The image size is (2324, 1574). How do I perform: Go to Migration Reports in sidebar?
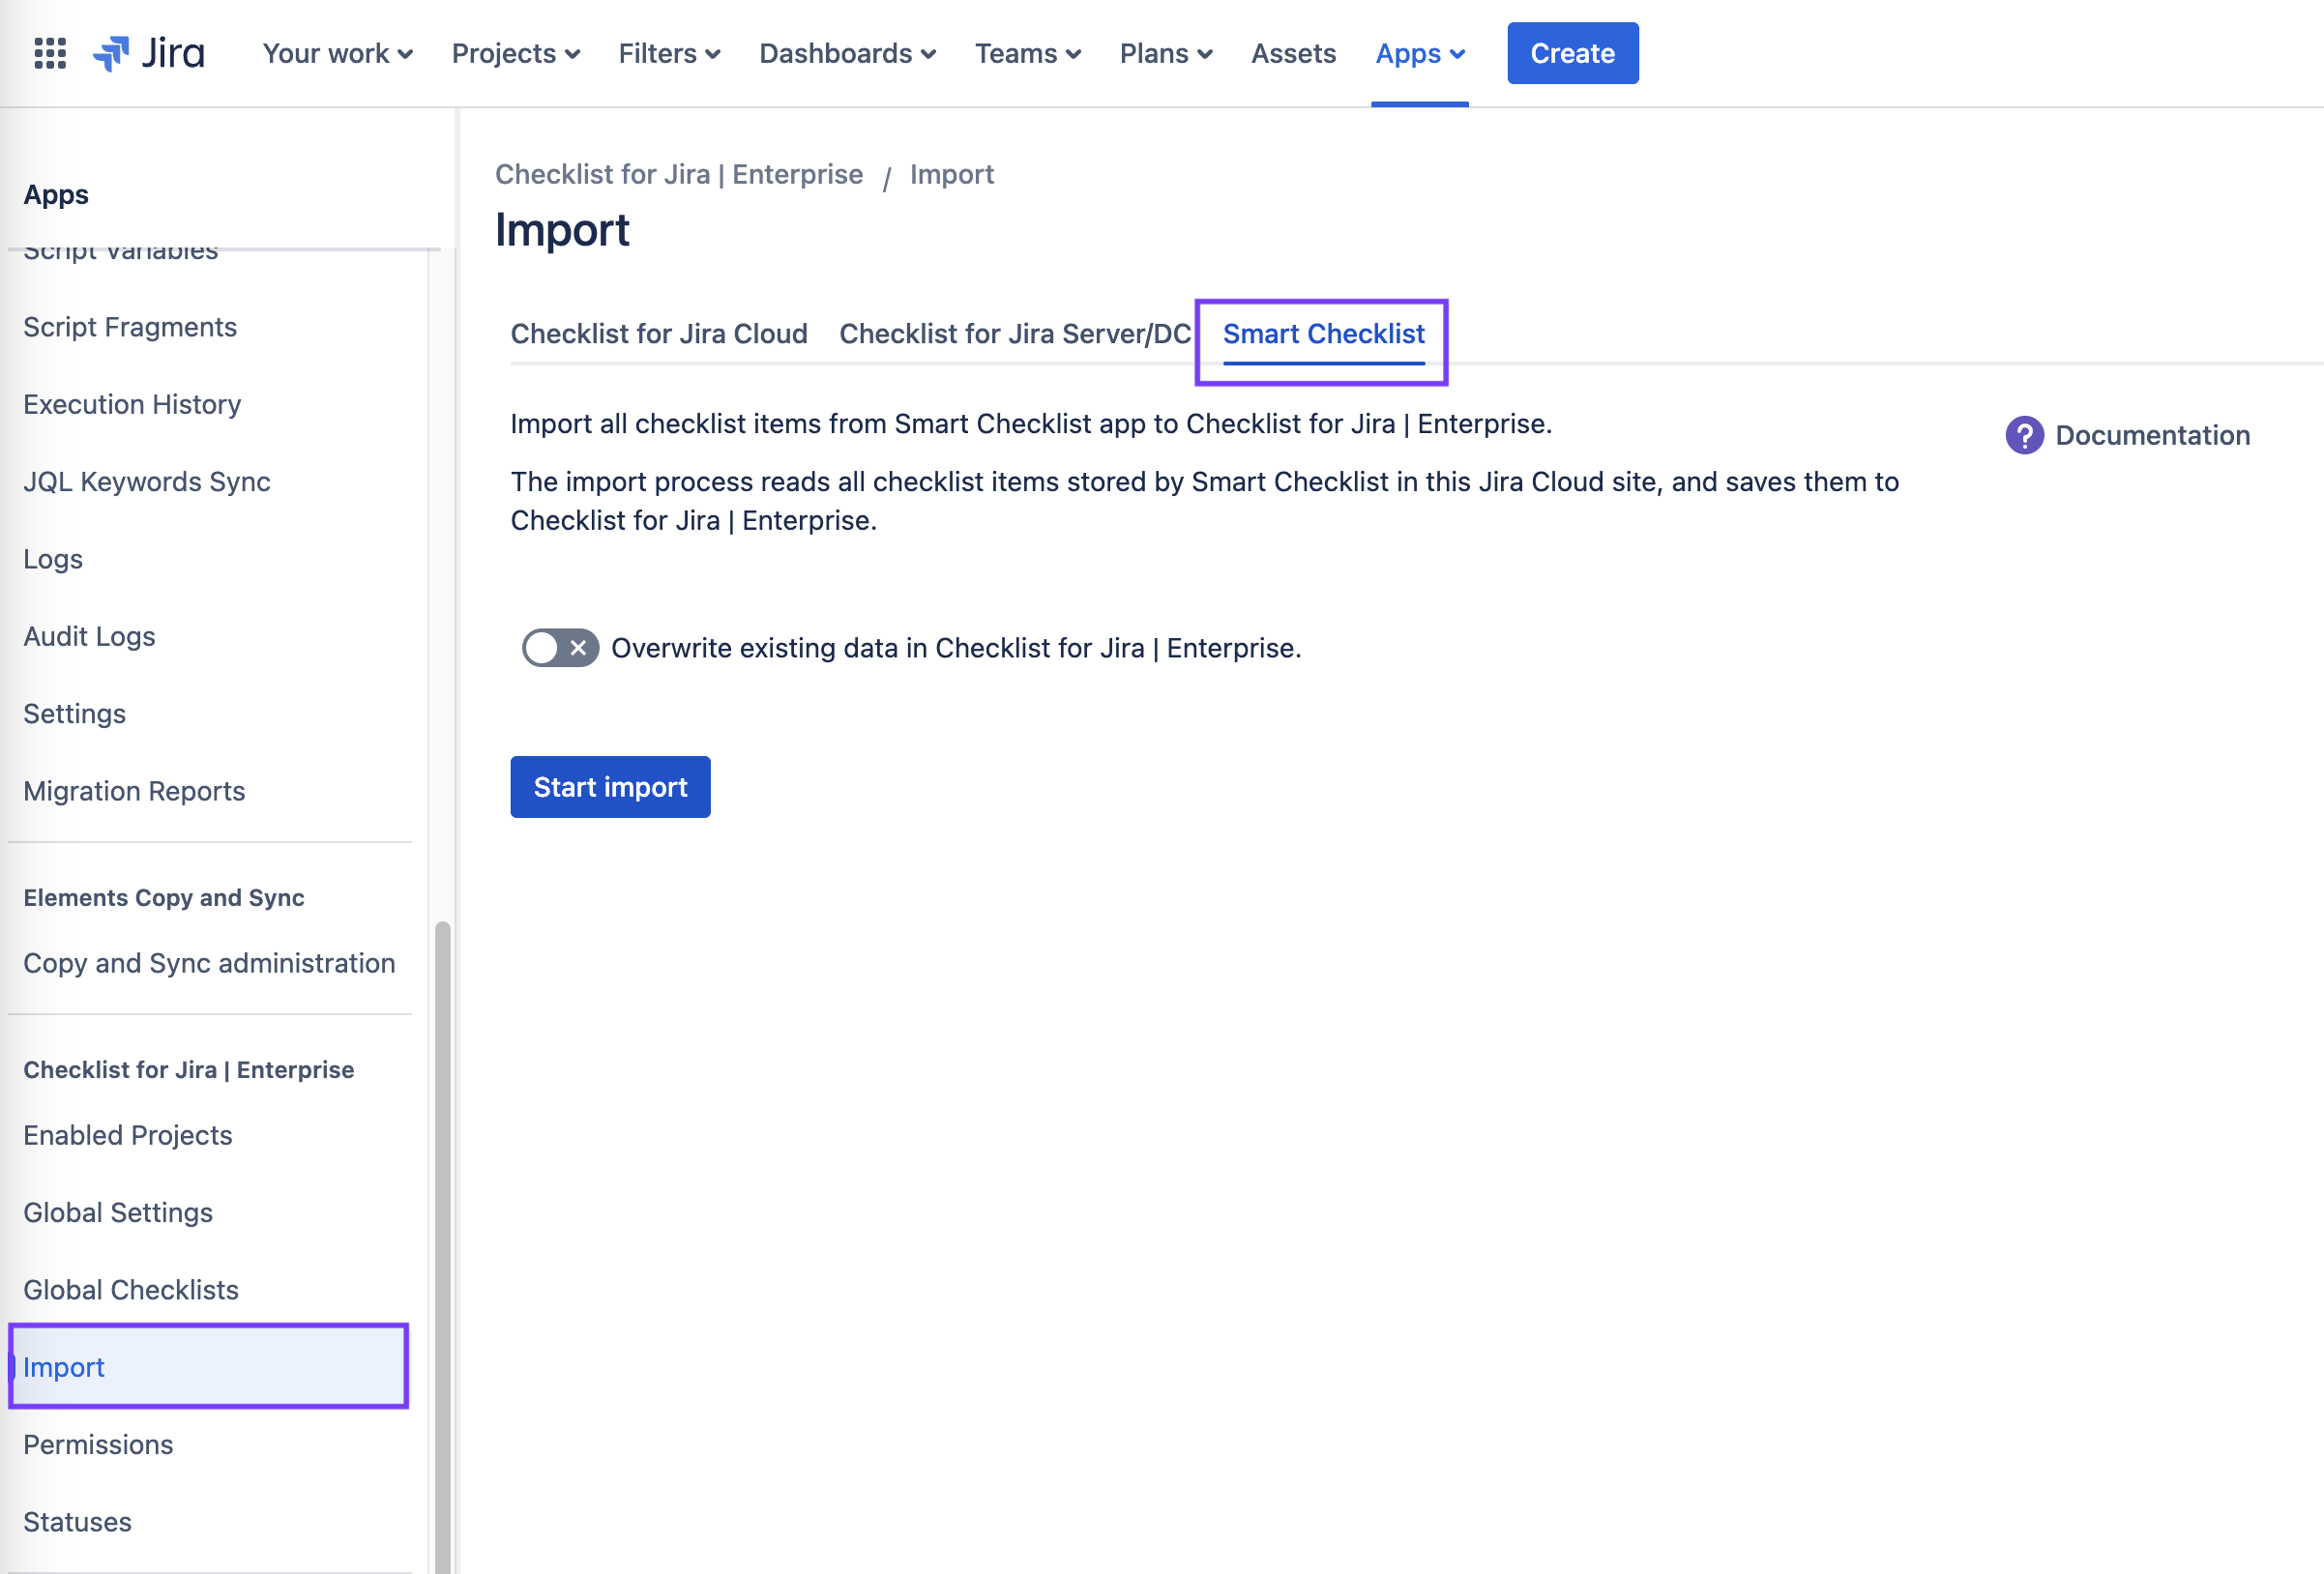pos(134,791)
